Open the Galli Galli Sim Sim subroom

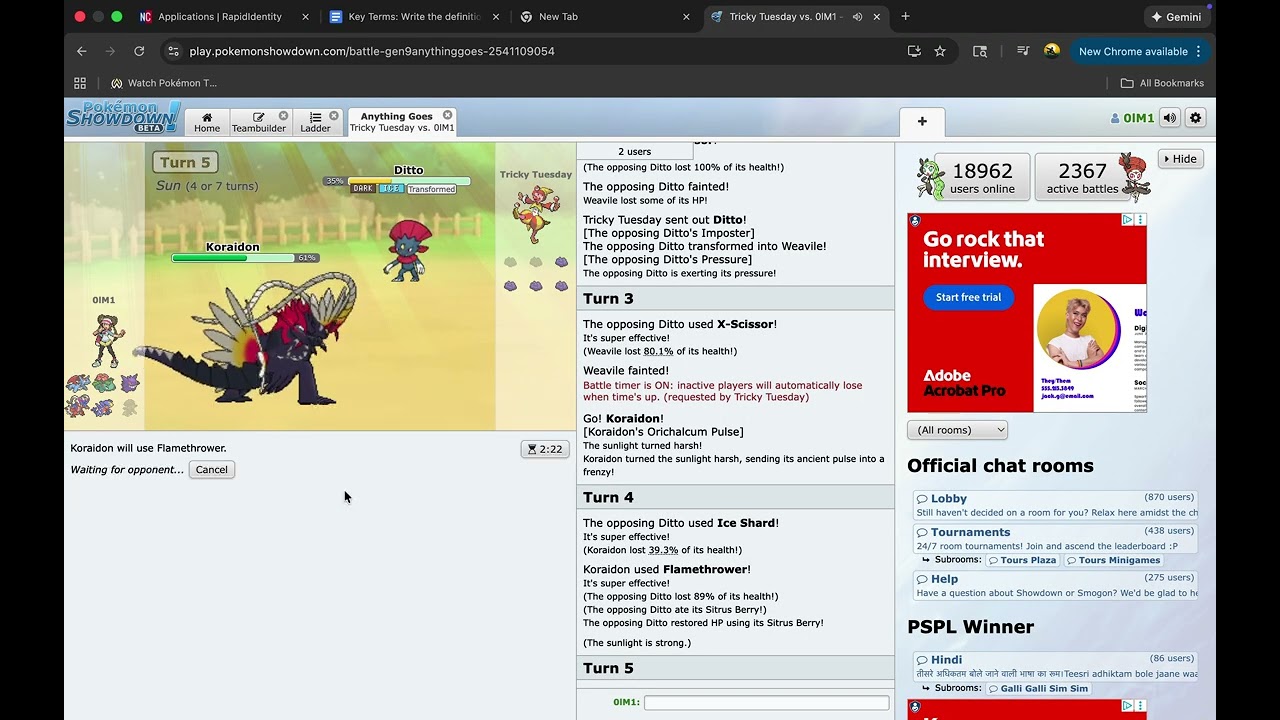click(1040, 688)
